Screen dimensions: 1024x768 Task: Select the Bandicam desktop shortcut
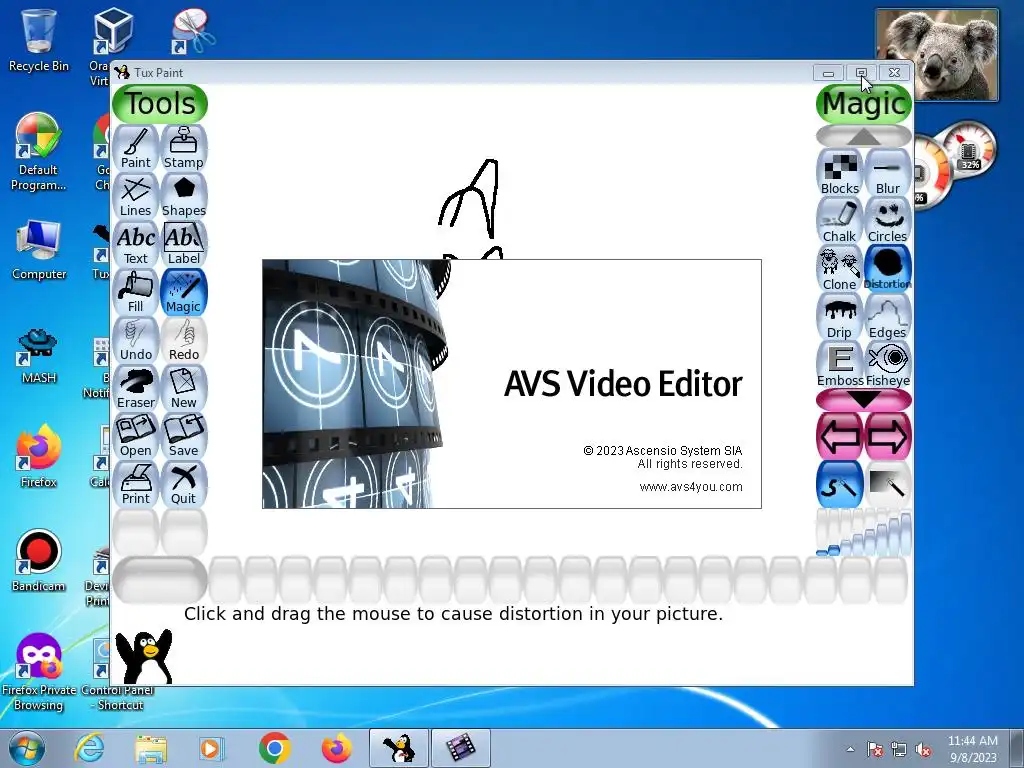39,561
